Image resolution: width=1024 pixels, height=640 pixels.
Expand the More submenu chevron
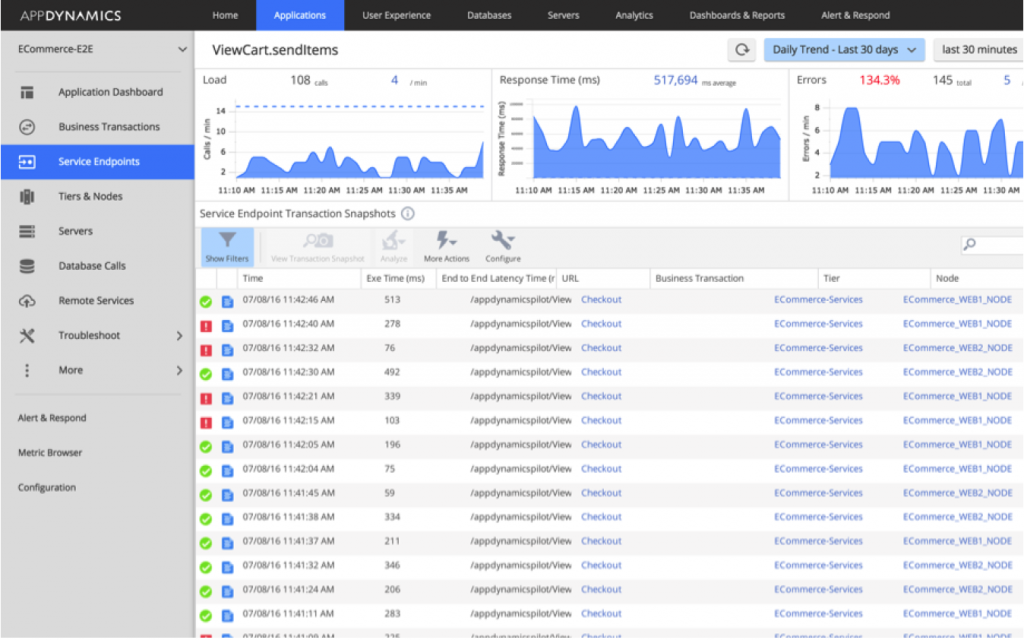click(x=180, y=370)
